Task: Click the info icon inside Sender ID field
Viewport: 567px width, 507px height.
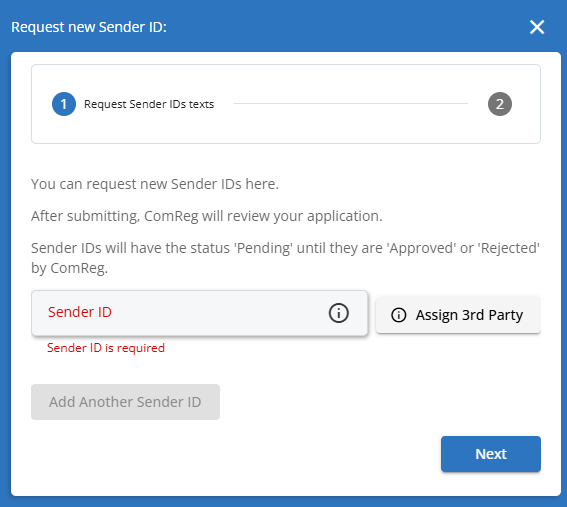Action: click(x=338, y=313)
